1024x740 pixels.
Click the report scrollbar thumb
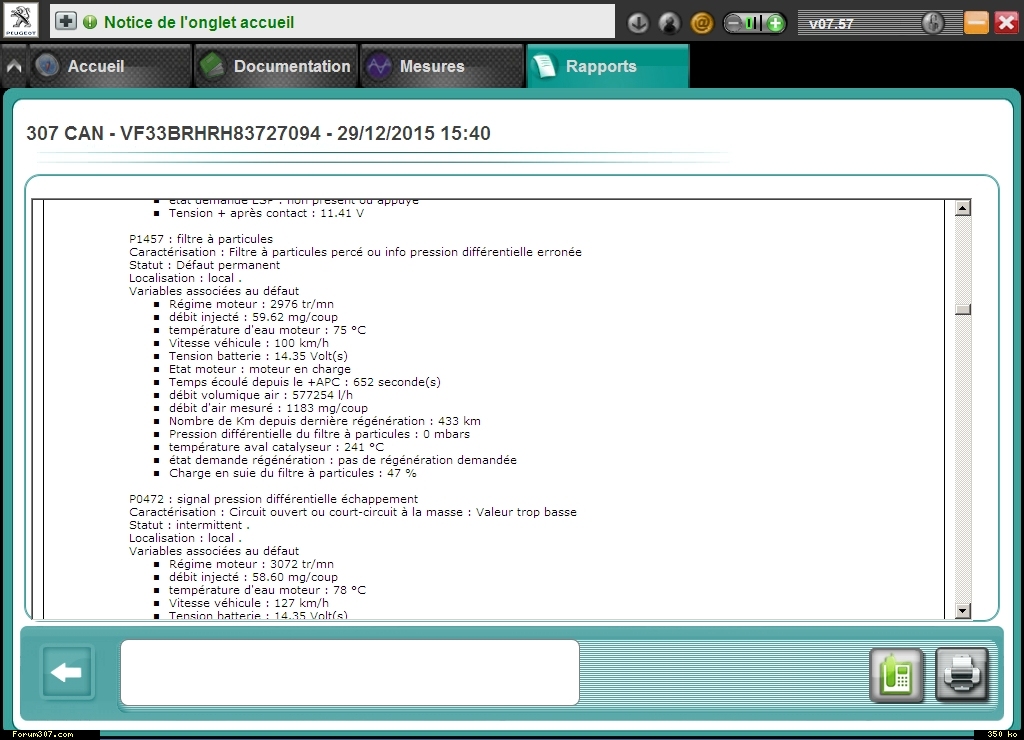[963, 310]
